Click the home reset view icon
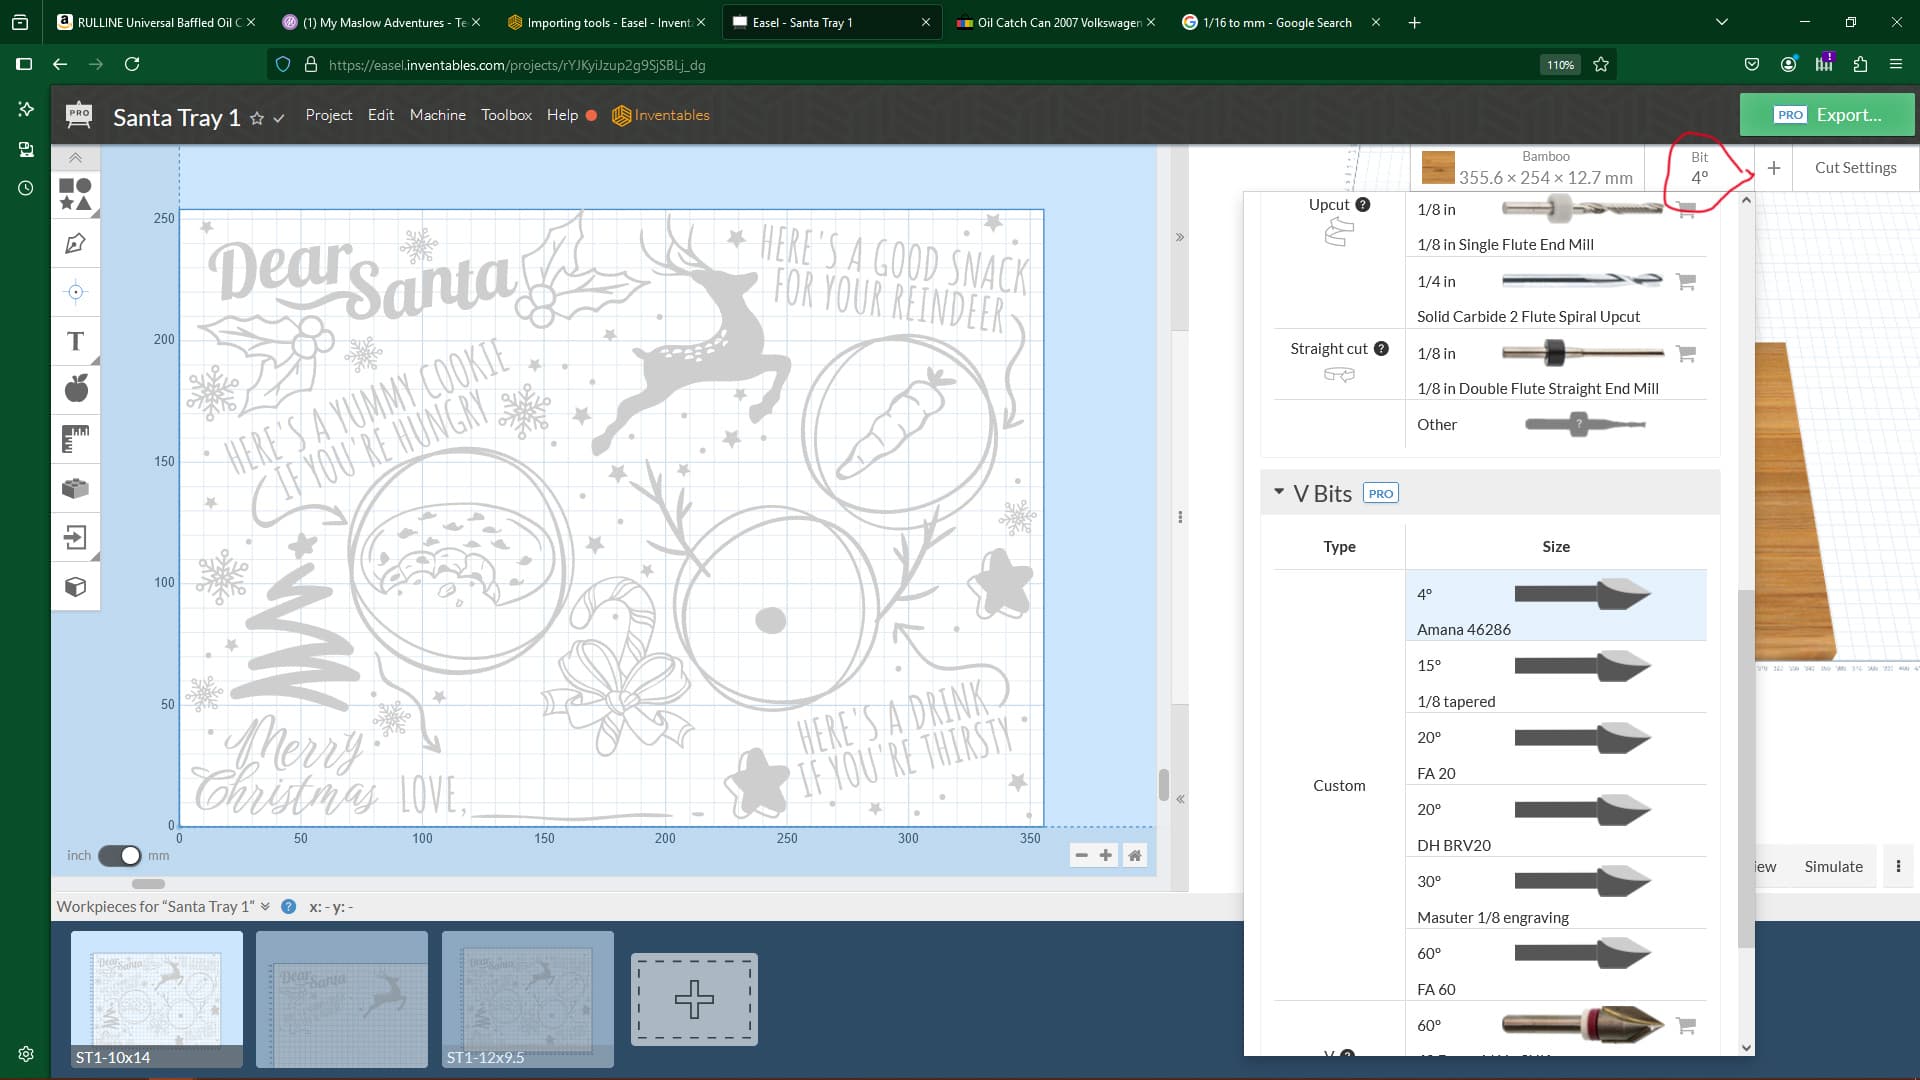Viewport: 1920px width, 1080px height. [1134, 855]
